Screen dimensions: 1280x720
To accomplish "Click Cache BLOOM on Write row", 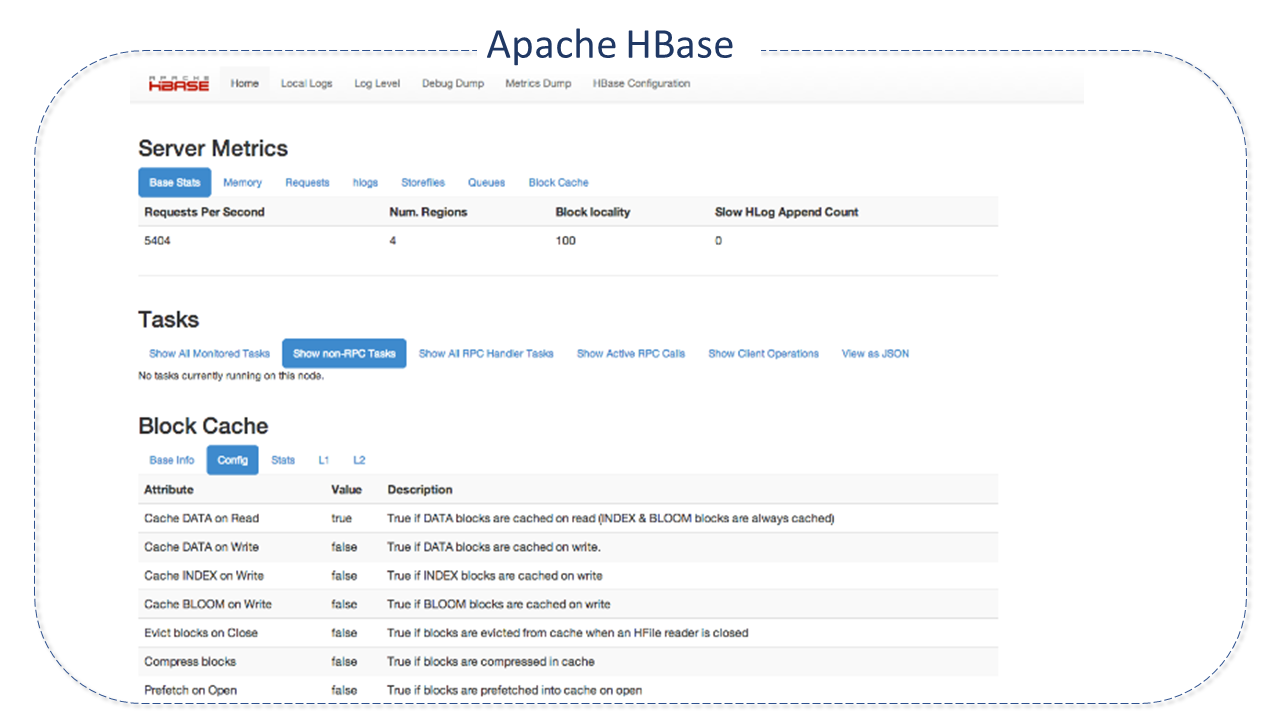I will (568, 604).
